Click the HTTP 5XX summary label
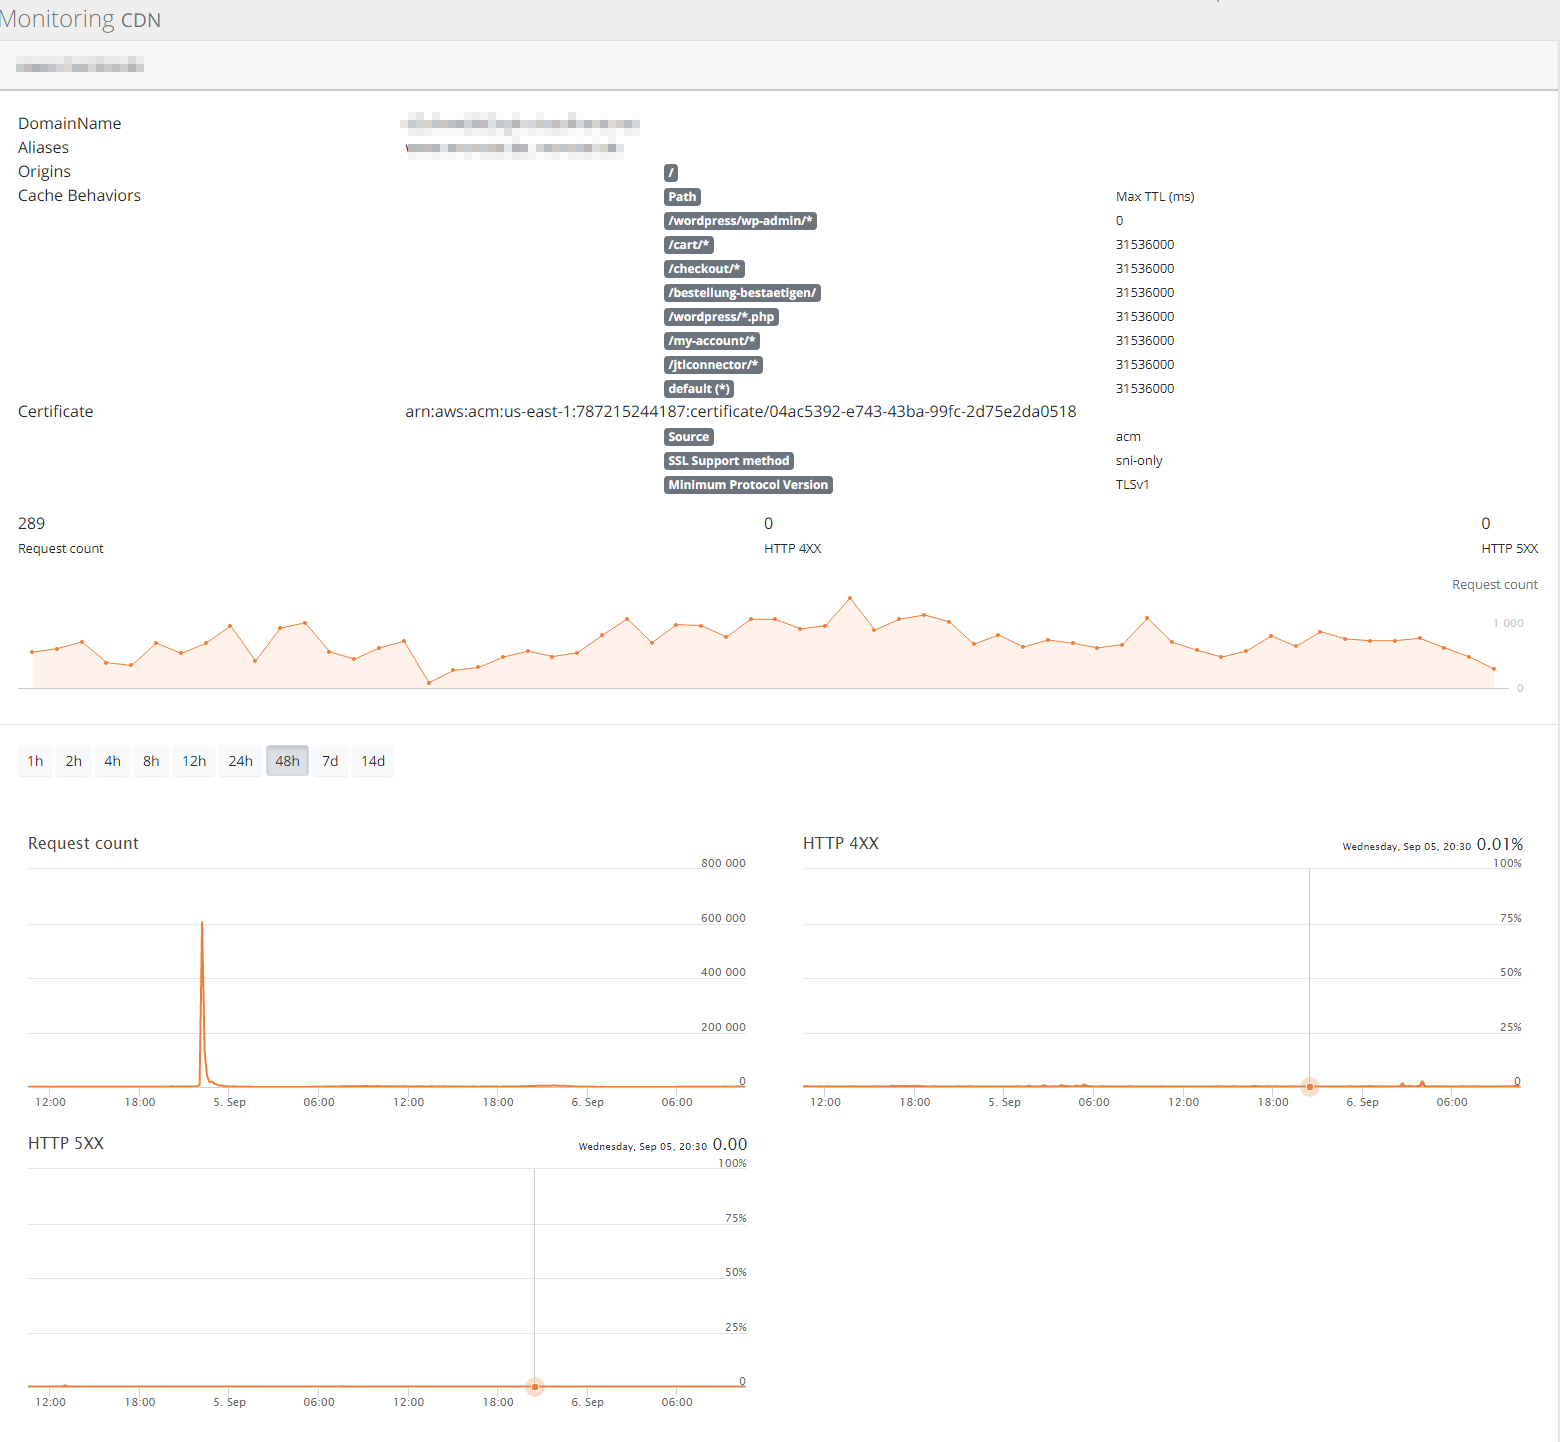 1509,549
